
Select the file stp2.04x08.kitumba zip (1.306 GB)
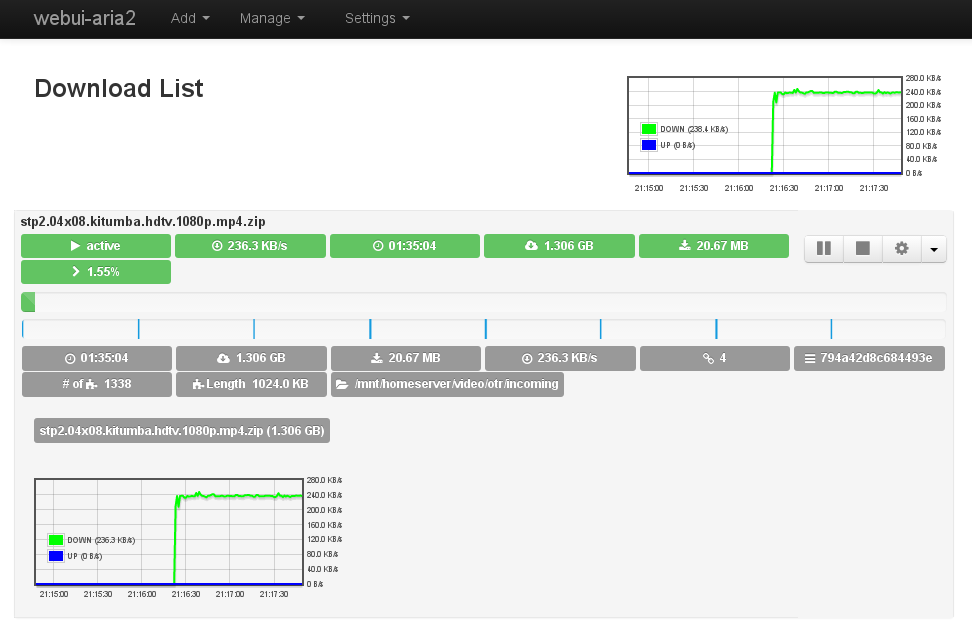pos(181,431)
